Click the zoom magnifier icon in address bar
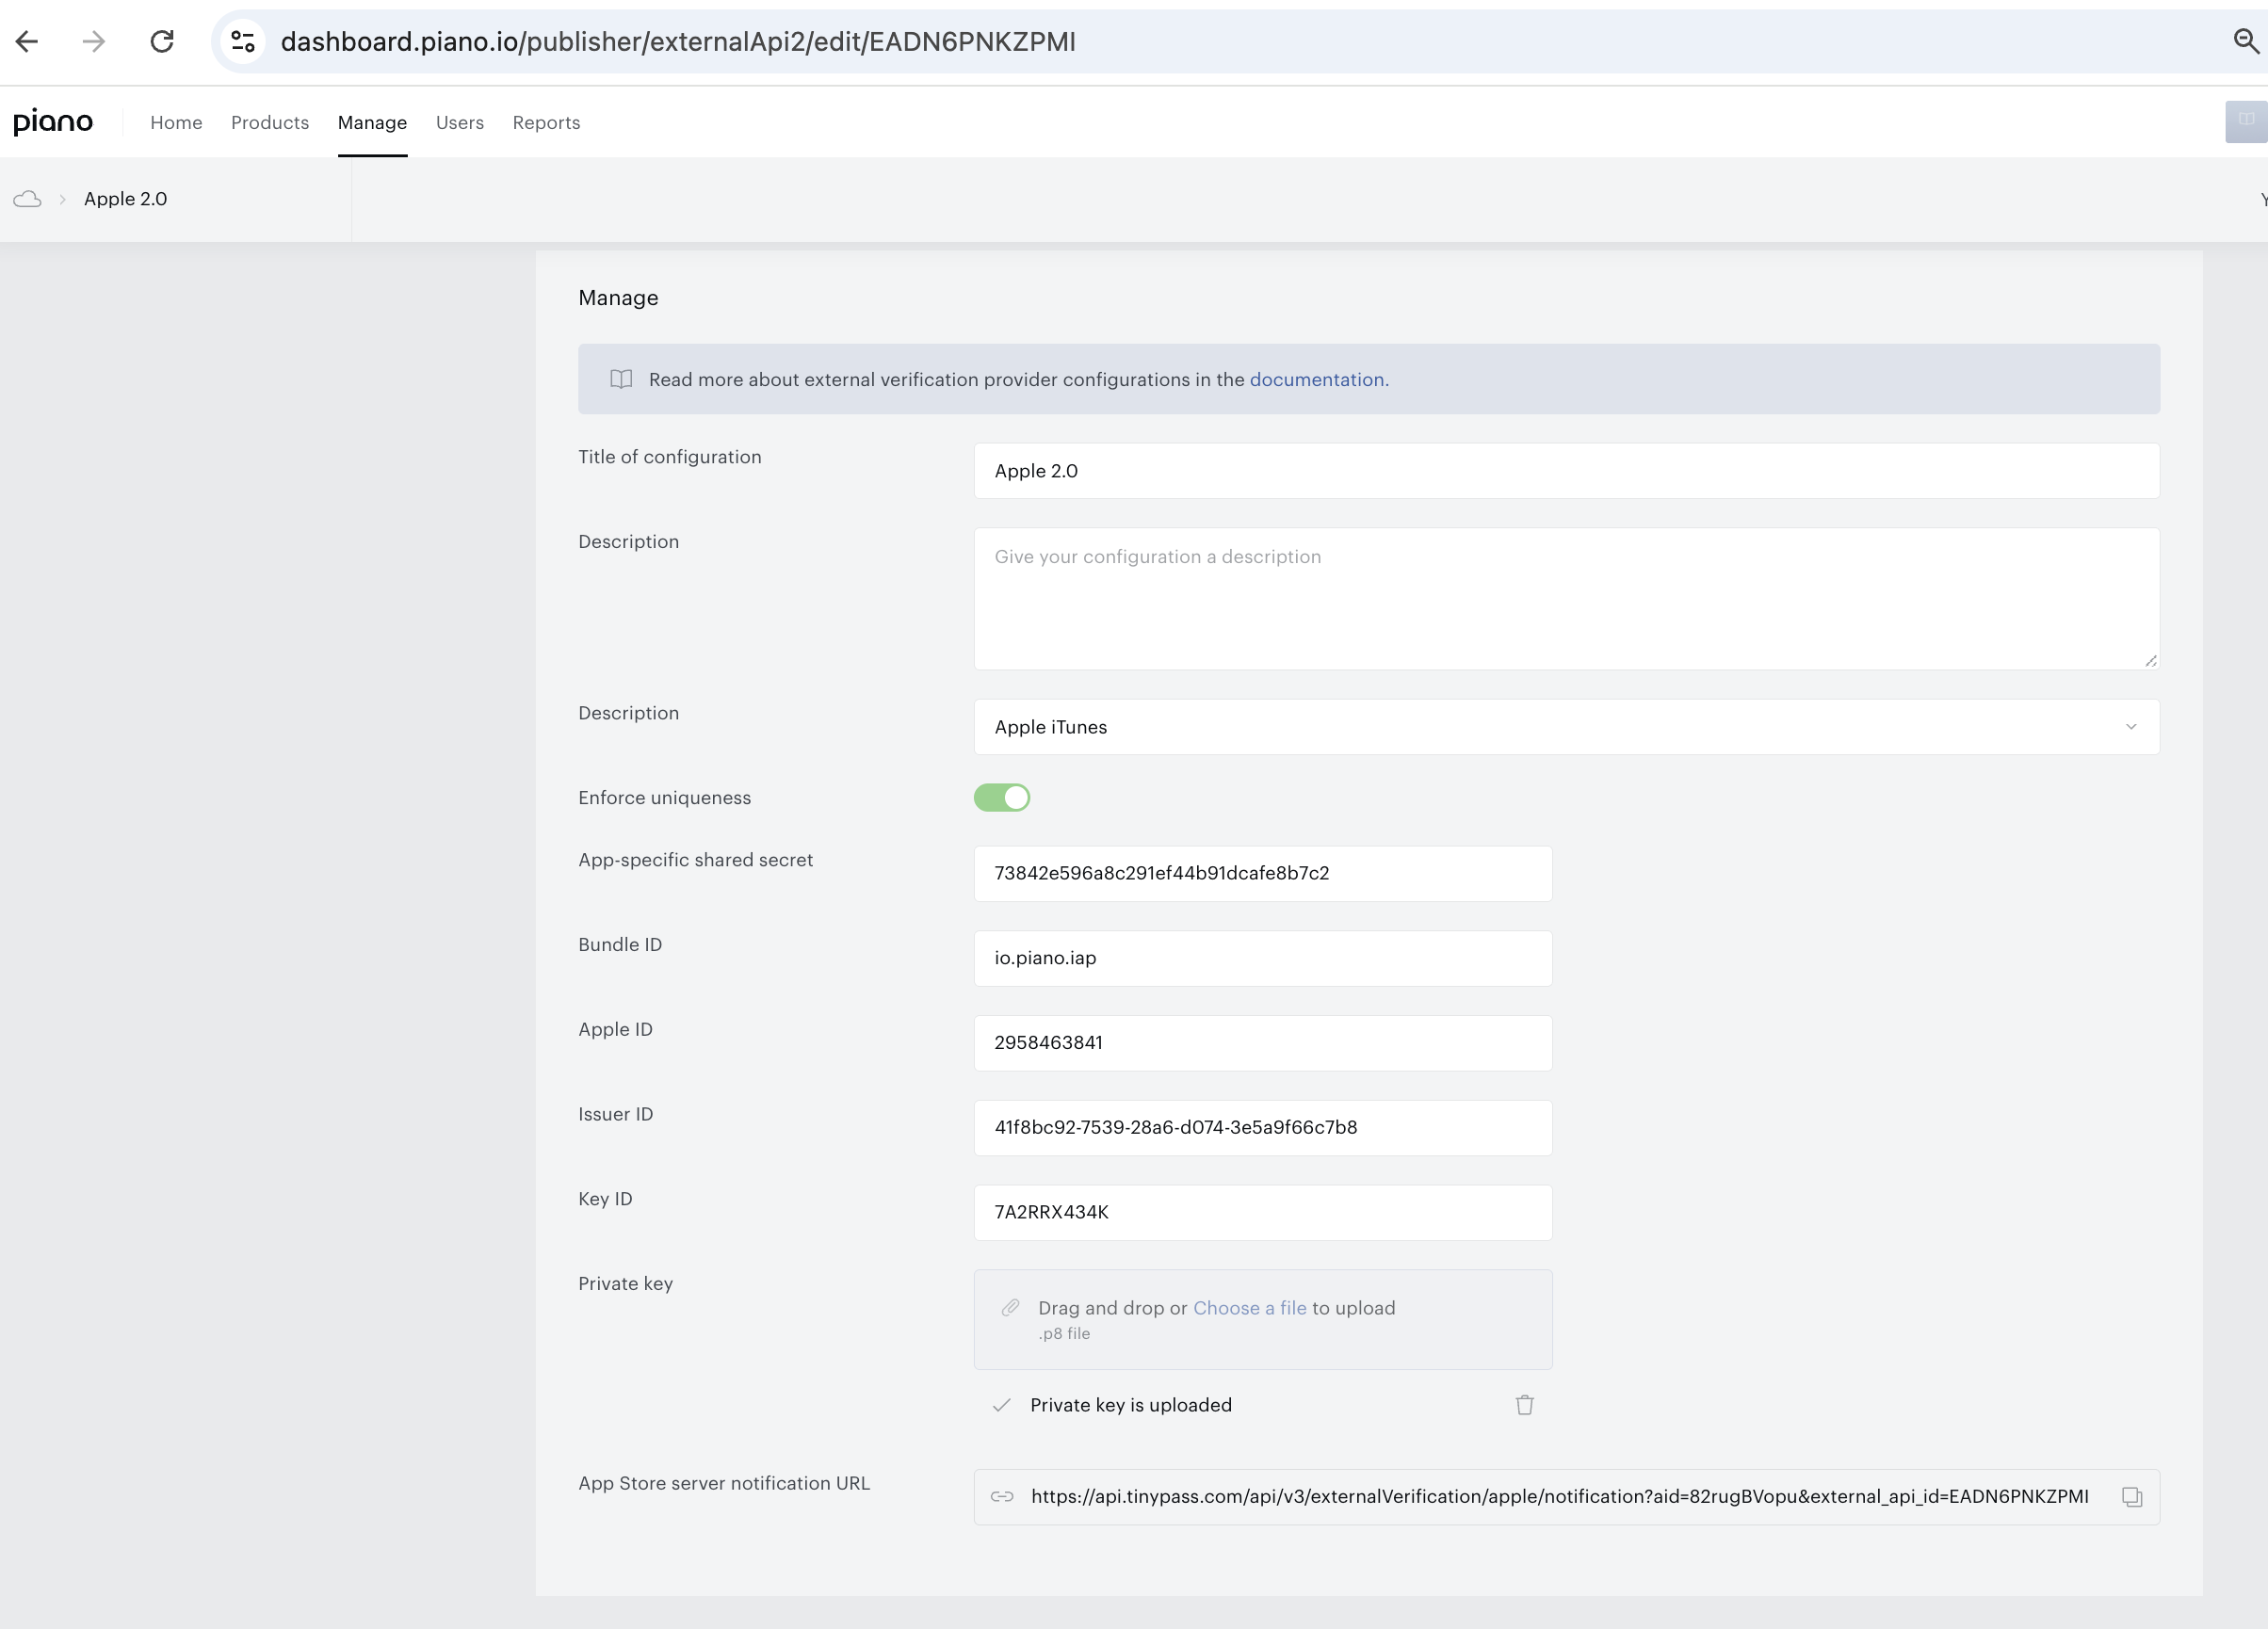Screen dimensions: 2268x1629 [2246, 41]
